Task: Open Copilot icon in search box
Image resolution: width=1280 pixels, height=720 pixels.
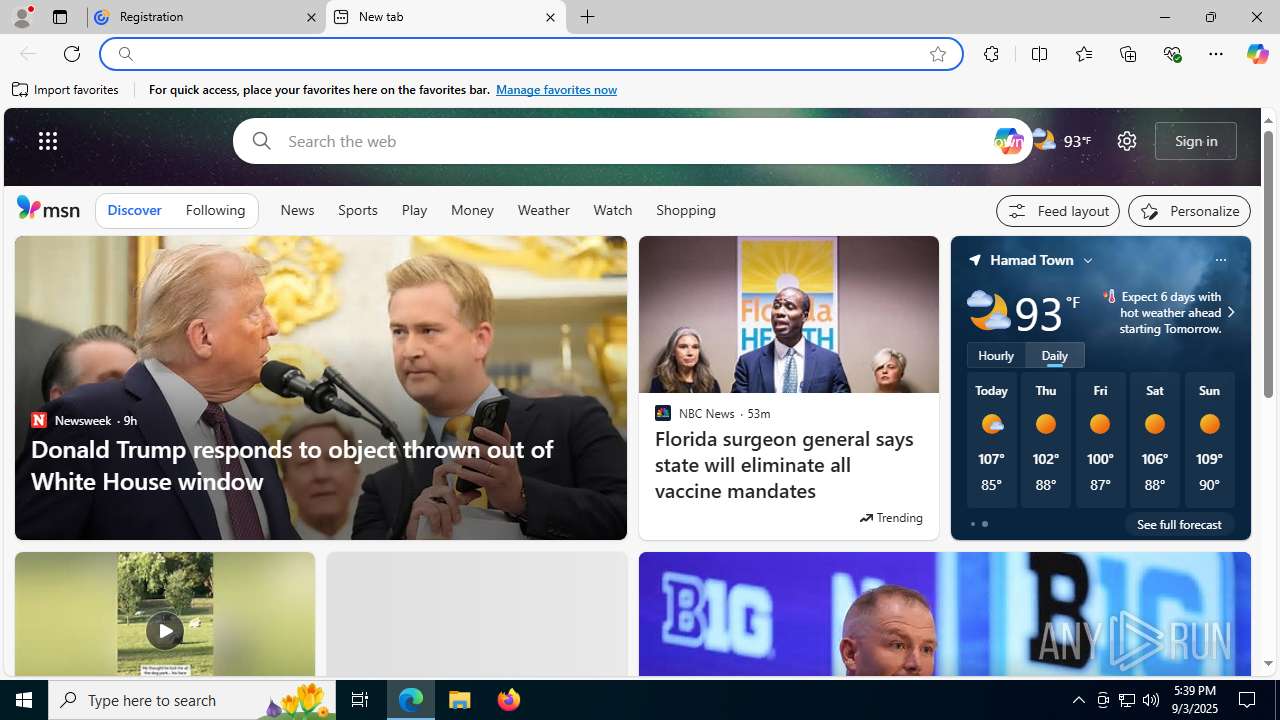Action: (1009, 141)
